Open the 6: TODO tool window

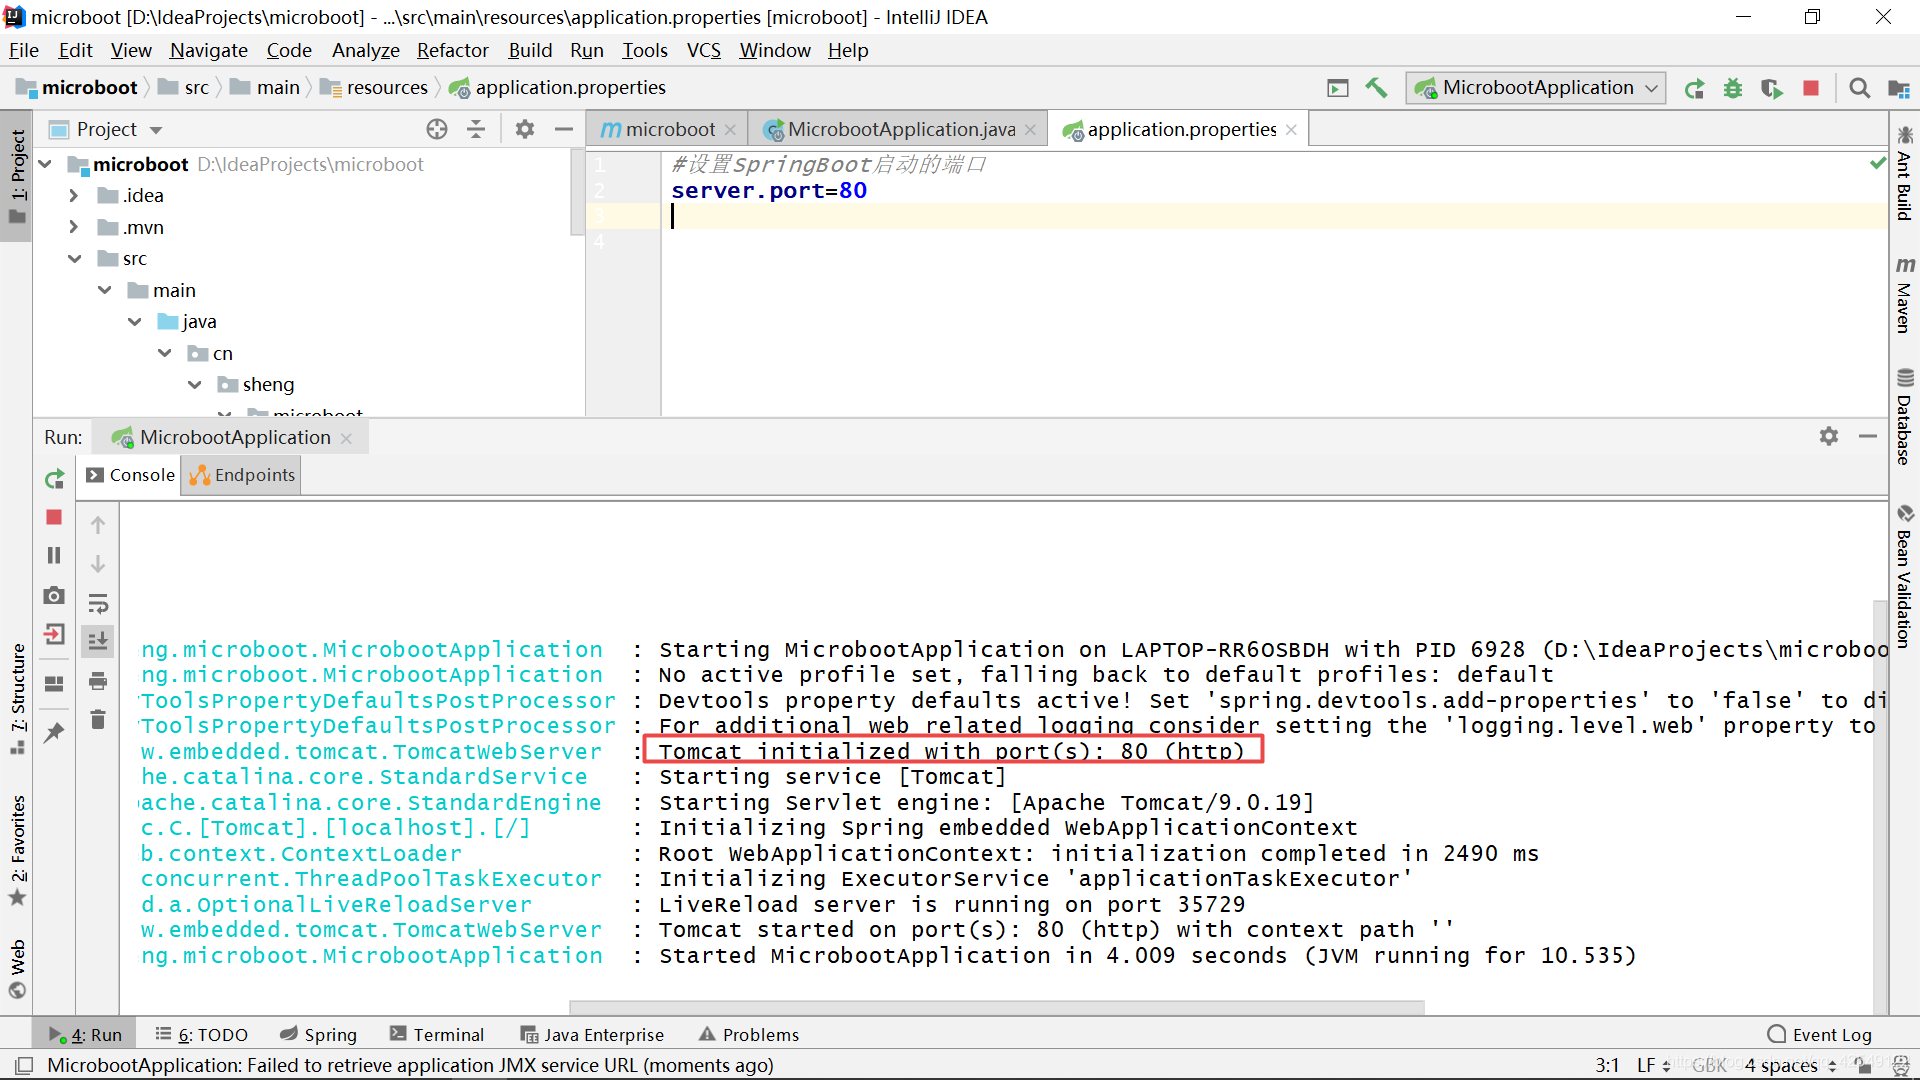[201, 1035]
